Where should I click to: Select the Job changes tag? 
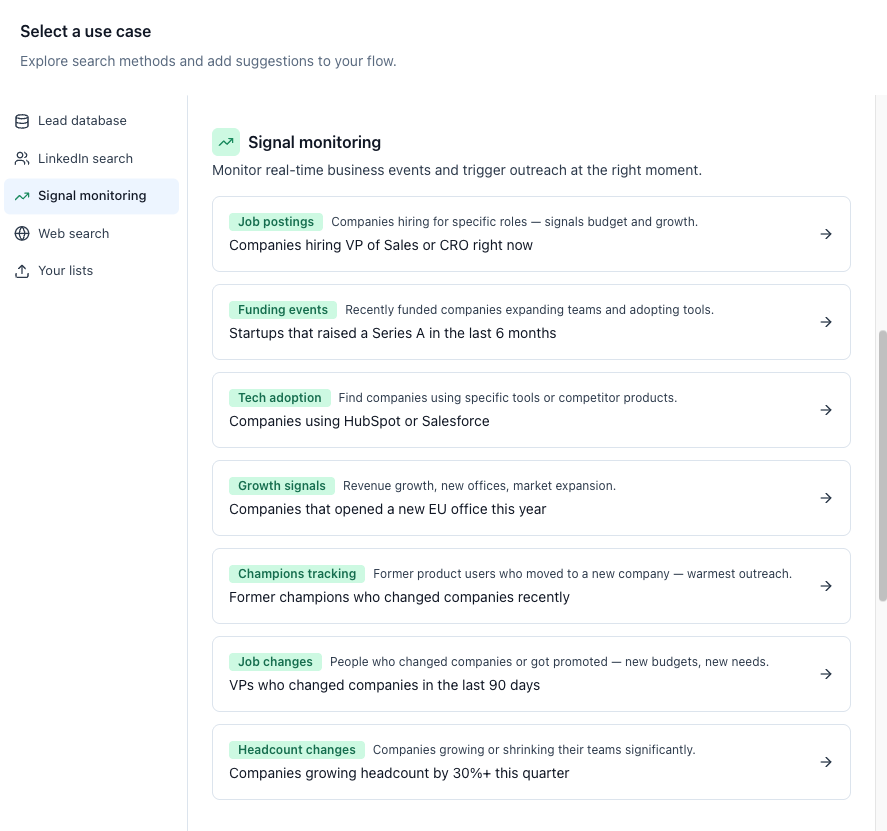click(275, 662)
